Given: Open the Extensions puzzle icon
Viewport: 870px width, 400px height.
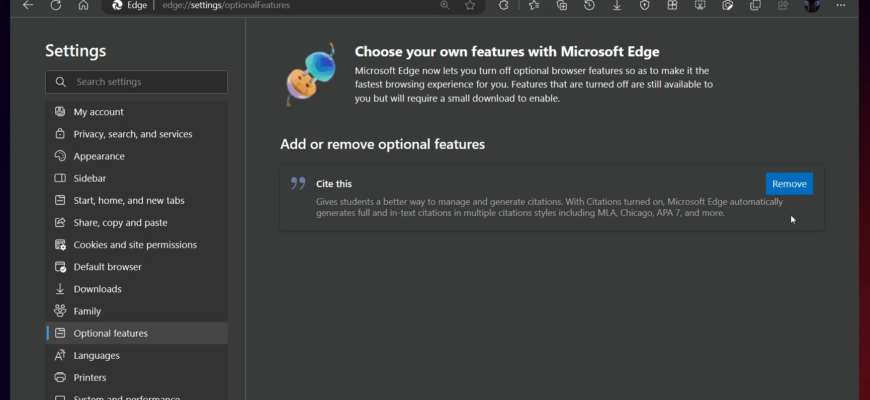Looking at the screenshot, I should pos(503,5).
